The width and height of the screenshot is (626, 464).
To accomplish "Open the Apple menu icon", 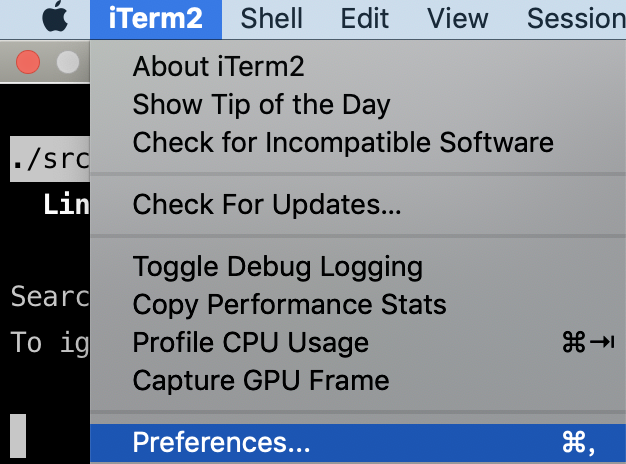I will click(x=55, y=17).
